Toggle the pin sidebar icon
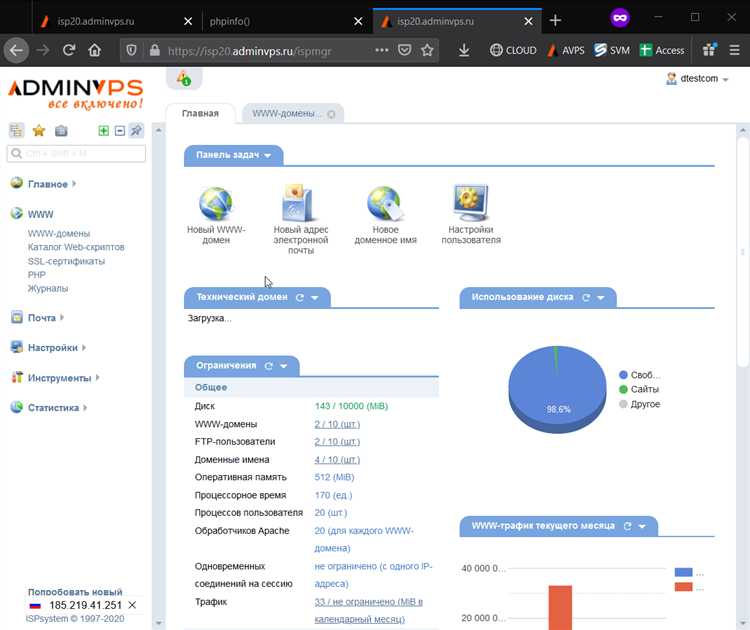The image size is (750, 630). tap(136, 130)
